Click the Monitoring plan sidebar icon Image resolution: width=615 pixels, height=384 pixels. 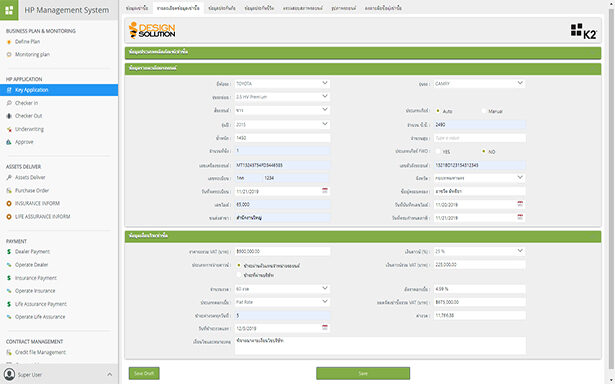(9, 55)
